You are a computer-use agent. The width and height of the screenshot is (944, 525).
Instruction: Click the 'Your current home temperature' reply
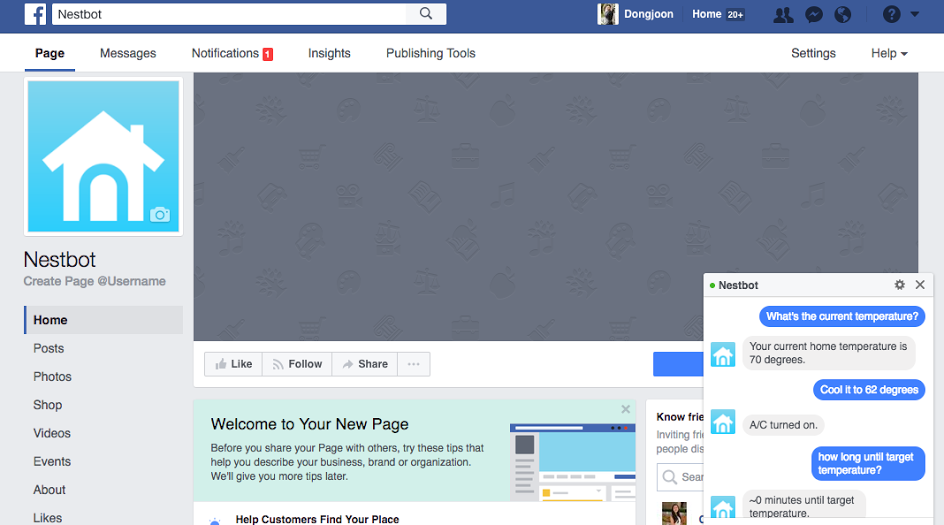828,353
